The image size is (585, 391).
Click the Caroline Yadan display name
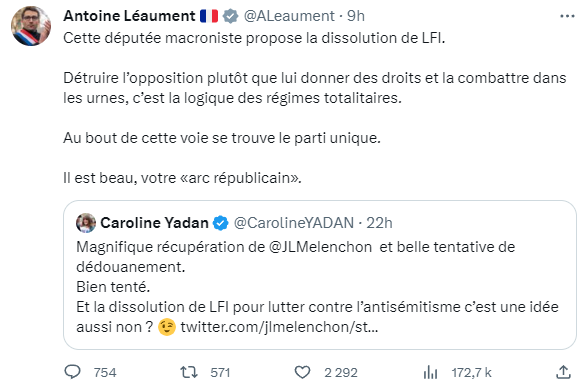154,223
